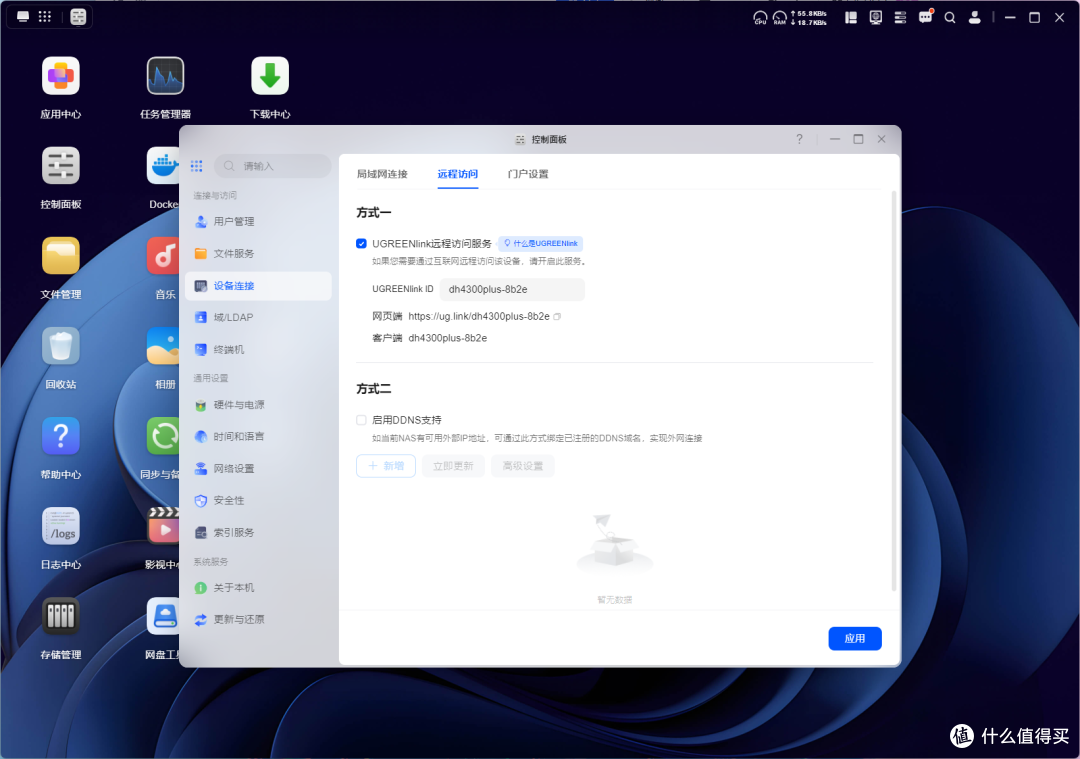Open the layout panel icon in top bar
The width and height of the screenshot is (1080, 759).
click(851, 18)
